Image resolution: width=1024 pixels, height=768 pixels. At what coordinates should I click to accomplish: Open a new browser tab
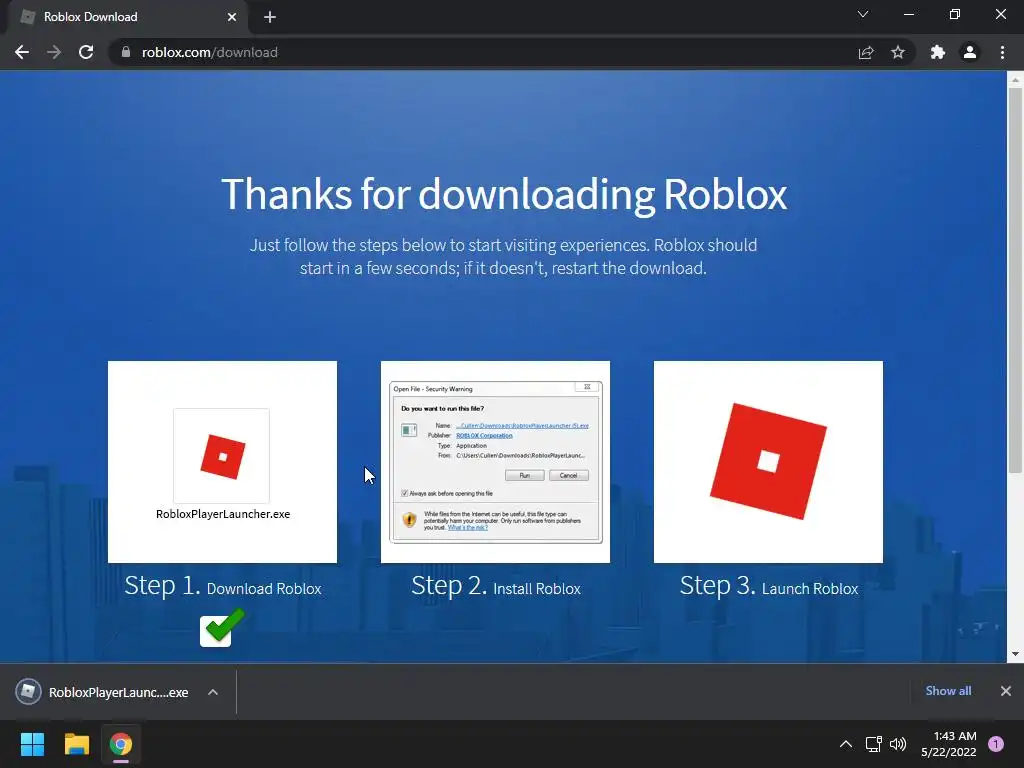(270, 17)
